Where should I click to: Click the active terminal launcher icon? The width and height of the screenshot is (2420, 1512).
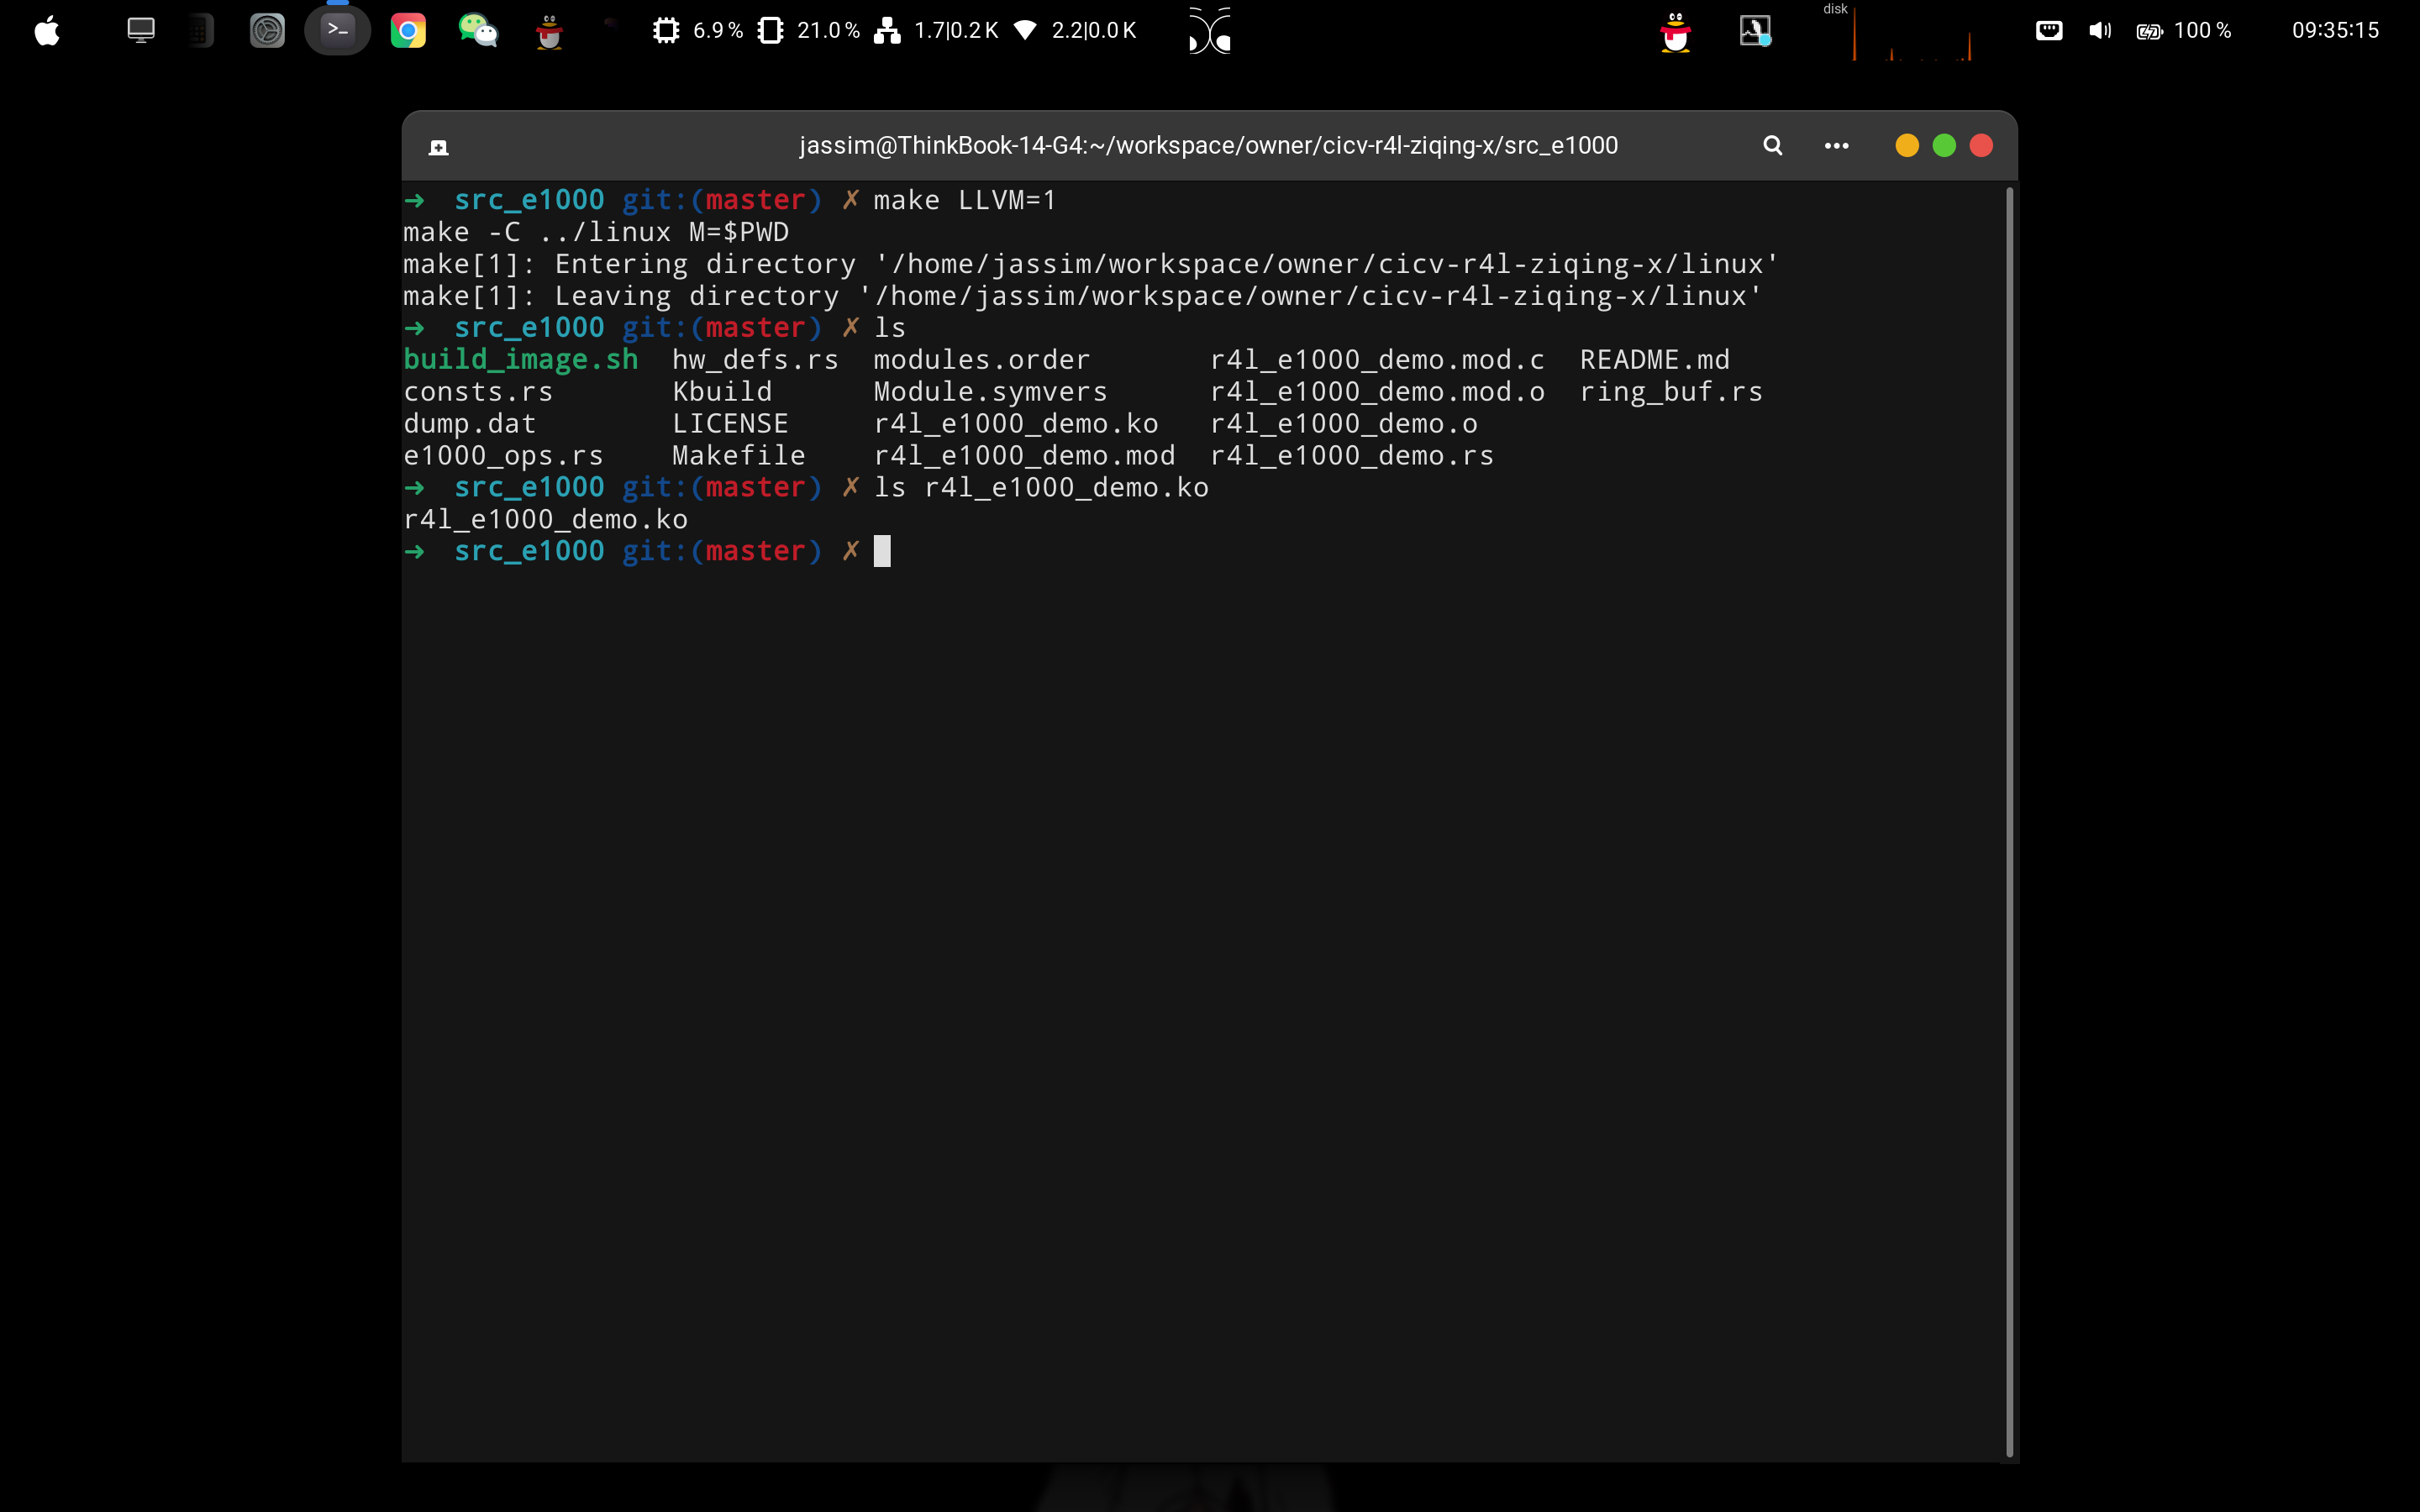338,31
